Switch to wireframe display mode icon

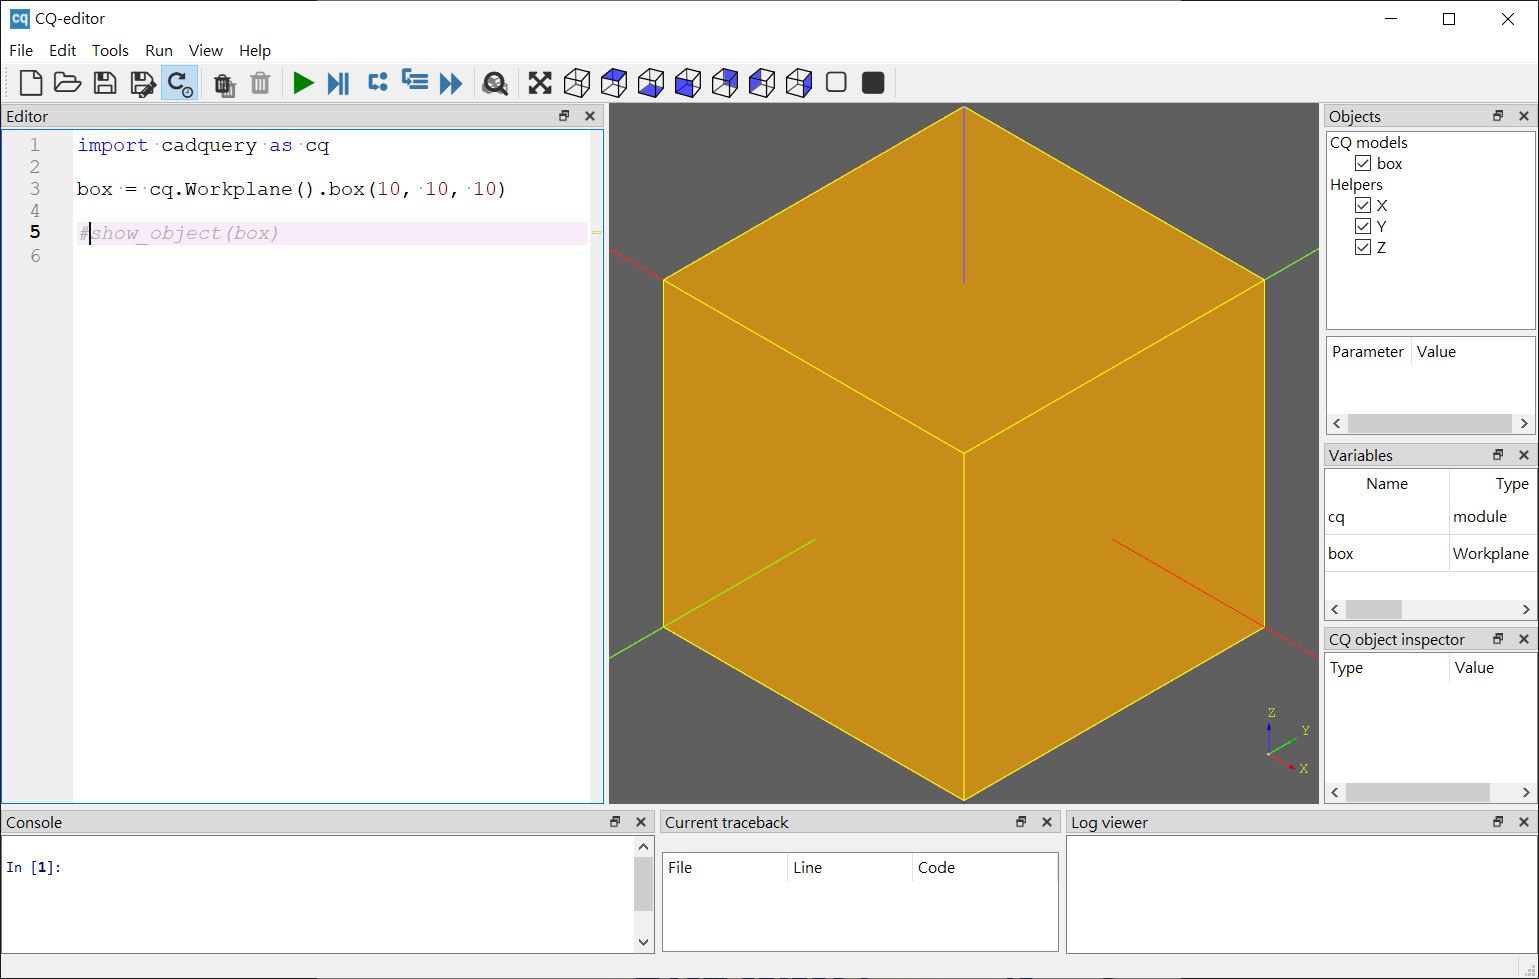tap(836, 83)
